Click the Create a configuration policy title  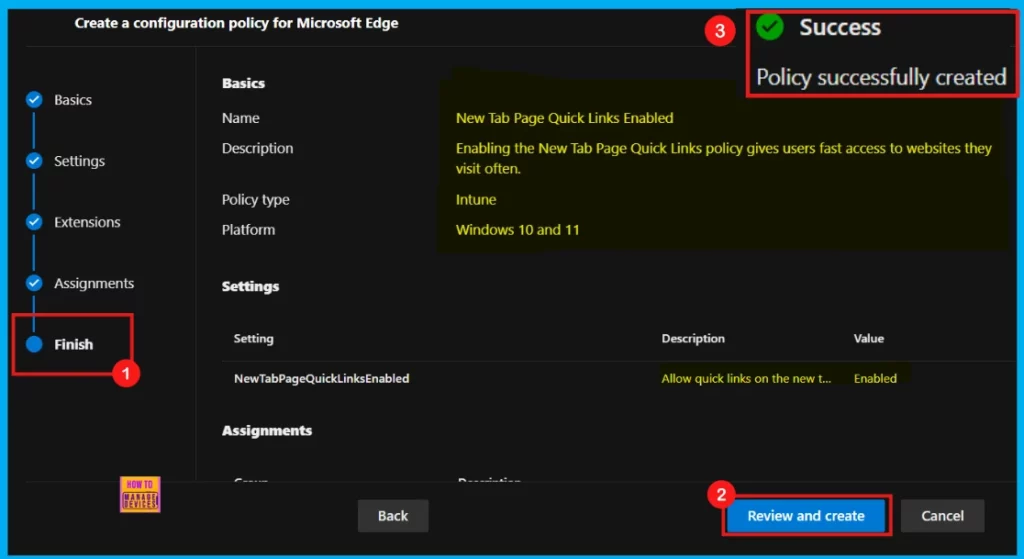click(x=236, y=24)
